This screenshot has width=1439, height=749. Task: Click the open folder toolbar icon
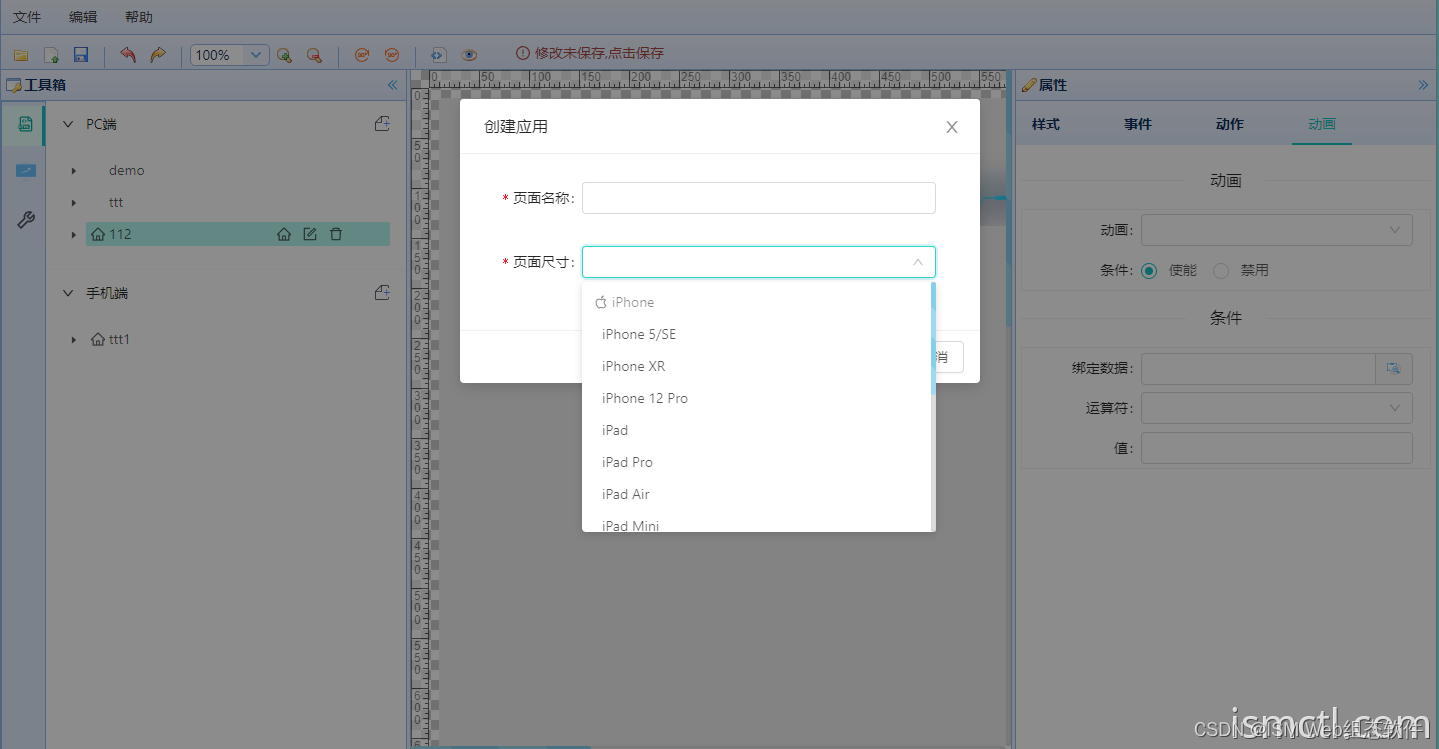click(20, 55)
